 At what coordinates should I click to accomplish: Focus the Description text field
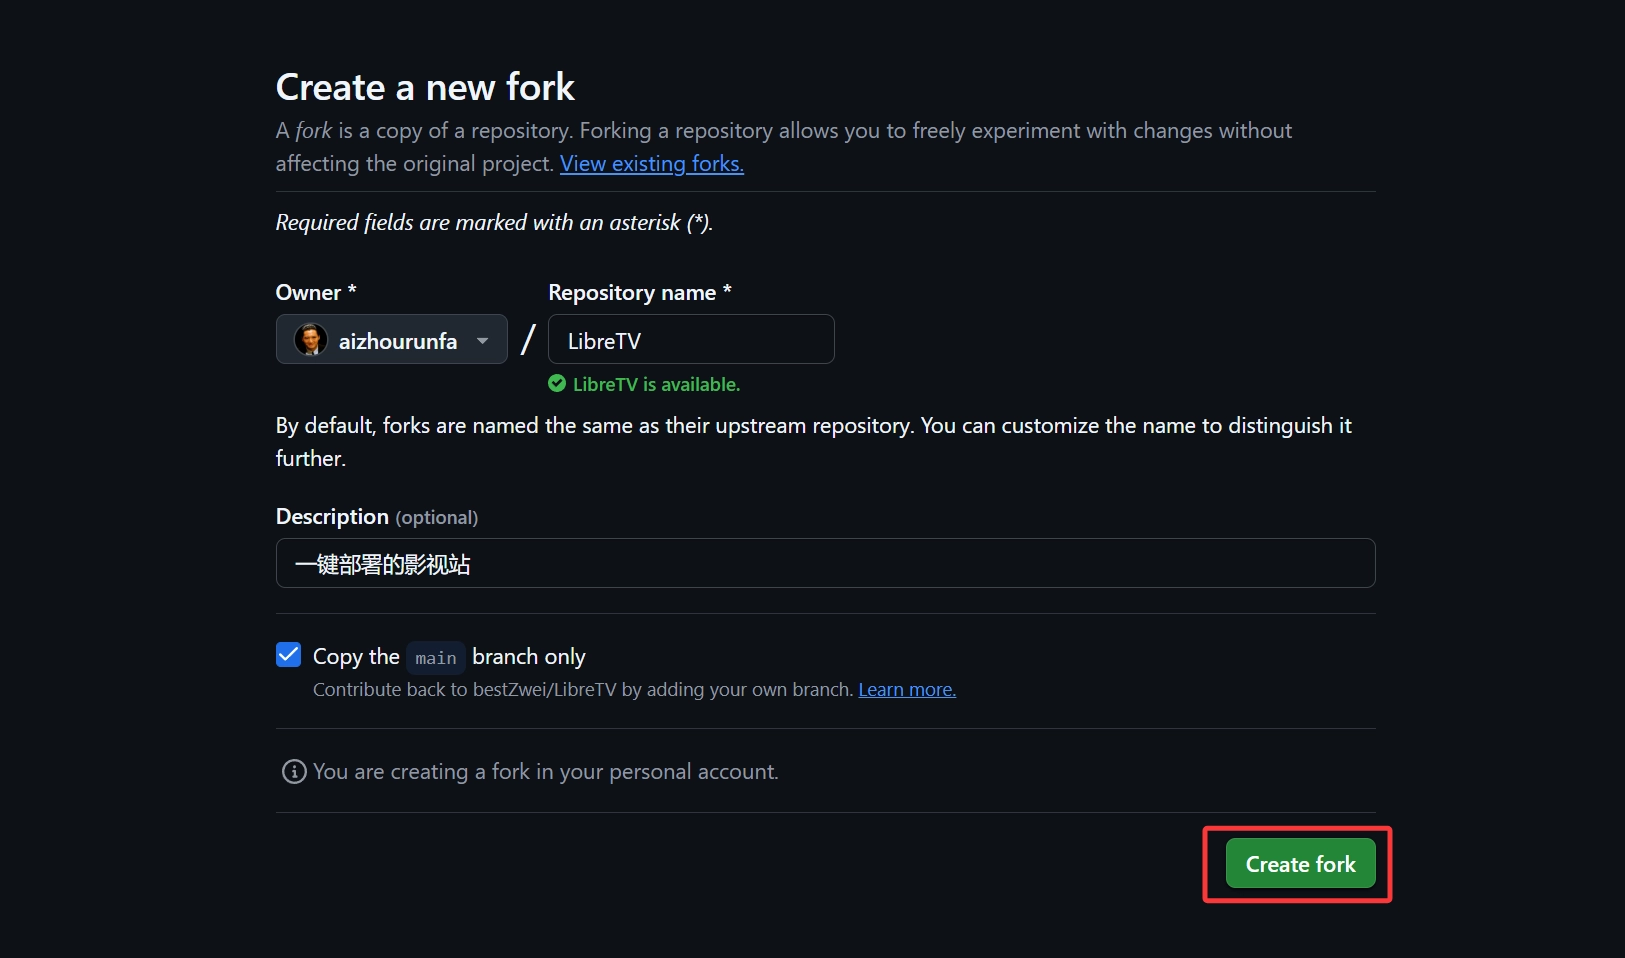tap(825, 564)
